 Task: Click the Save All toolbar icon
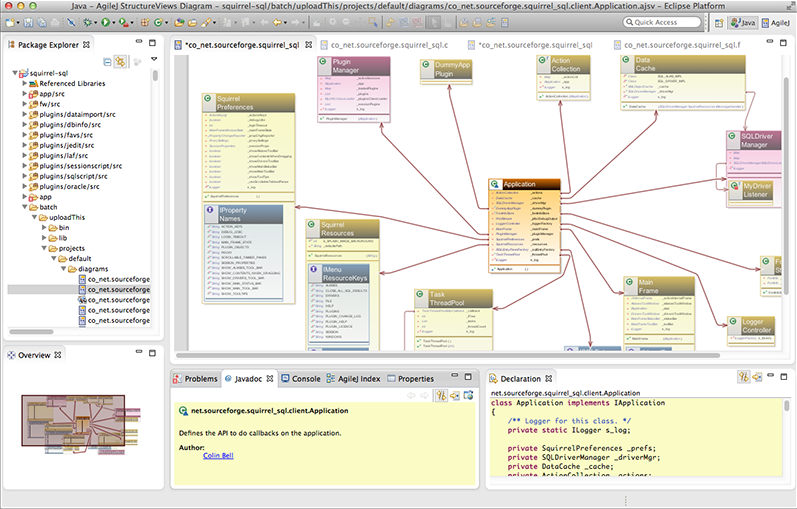coord(41,22)
